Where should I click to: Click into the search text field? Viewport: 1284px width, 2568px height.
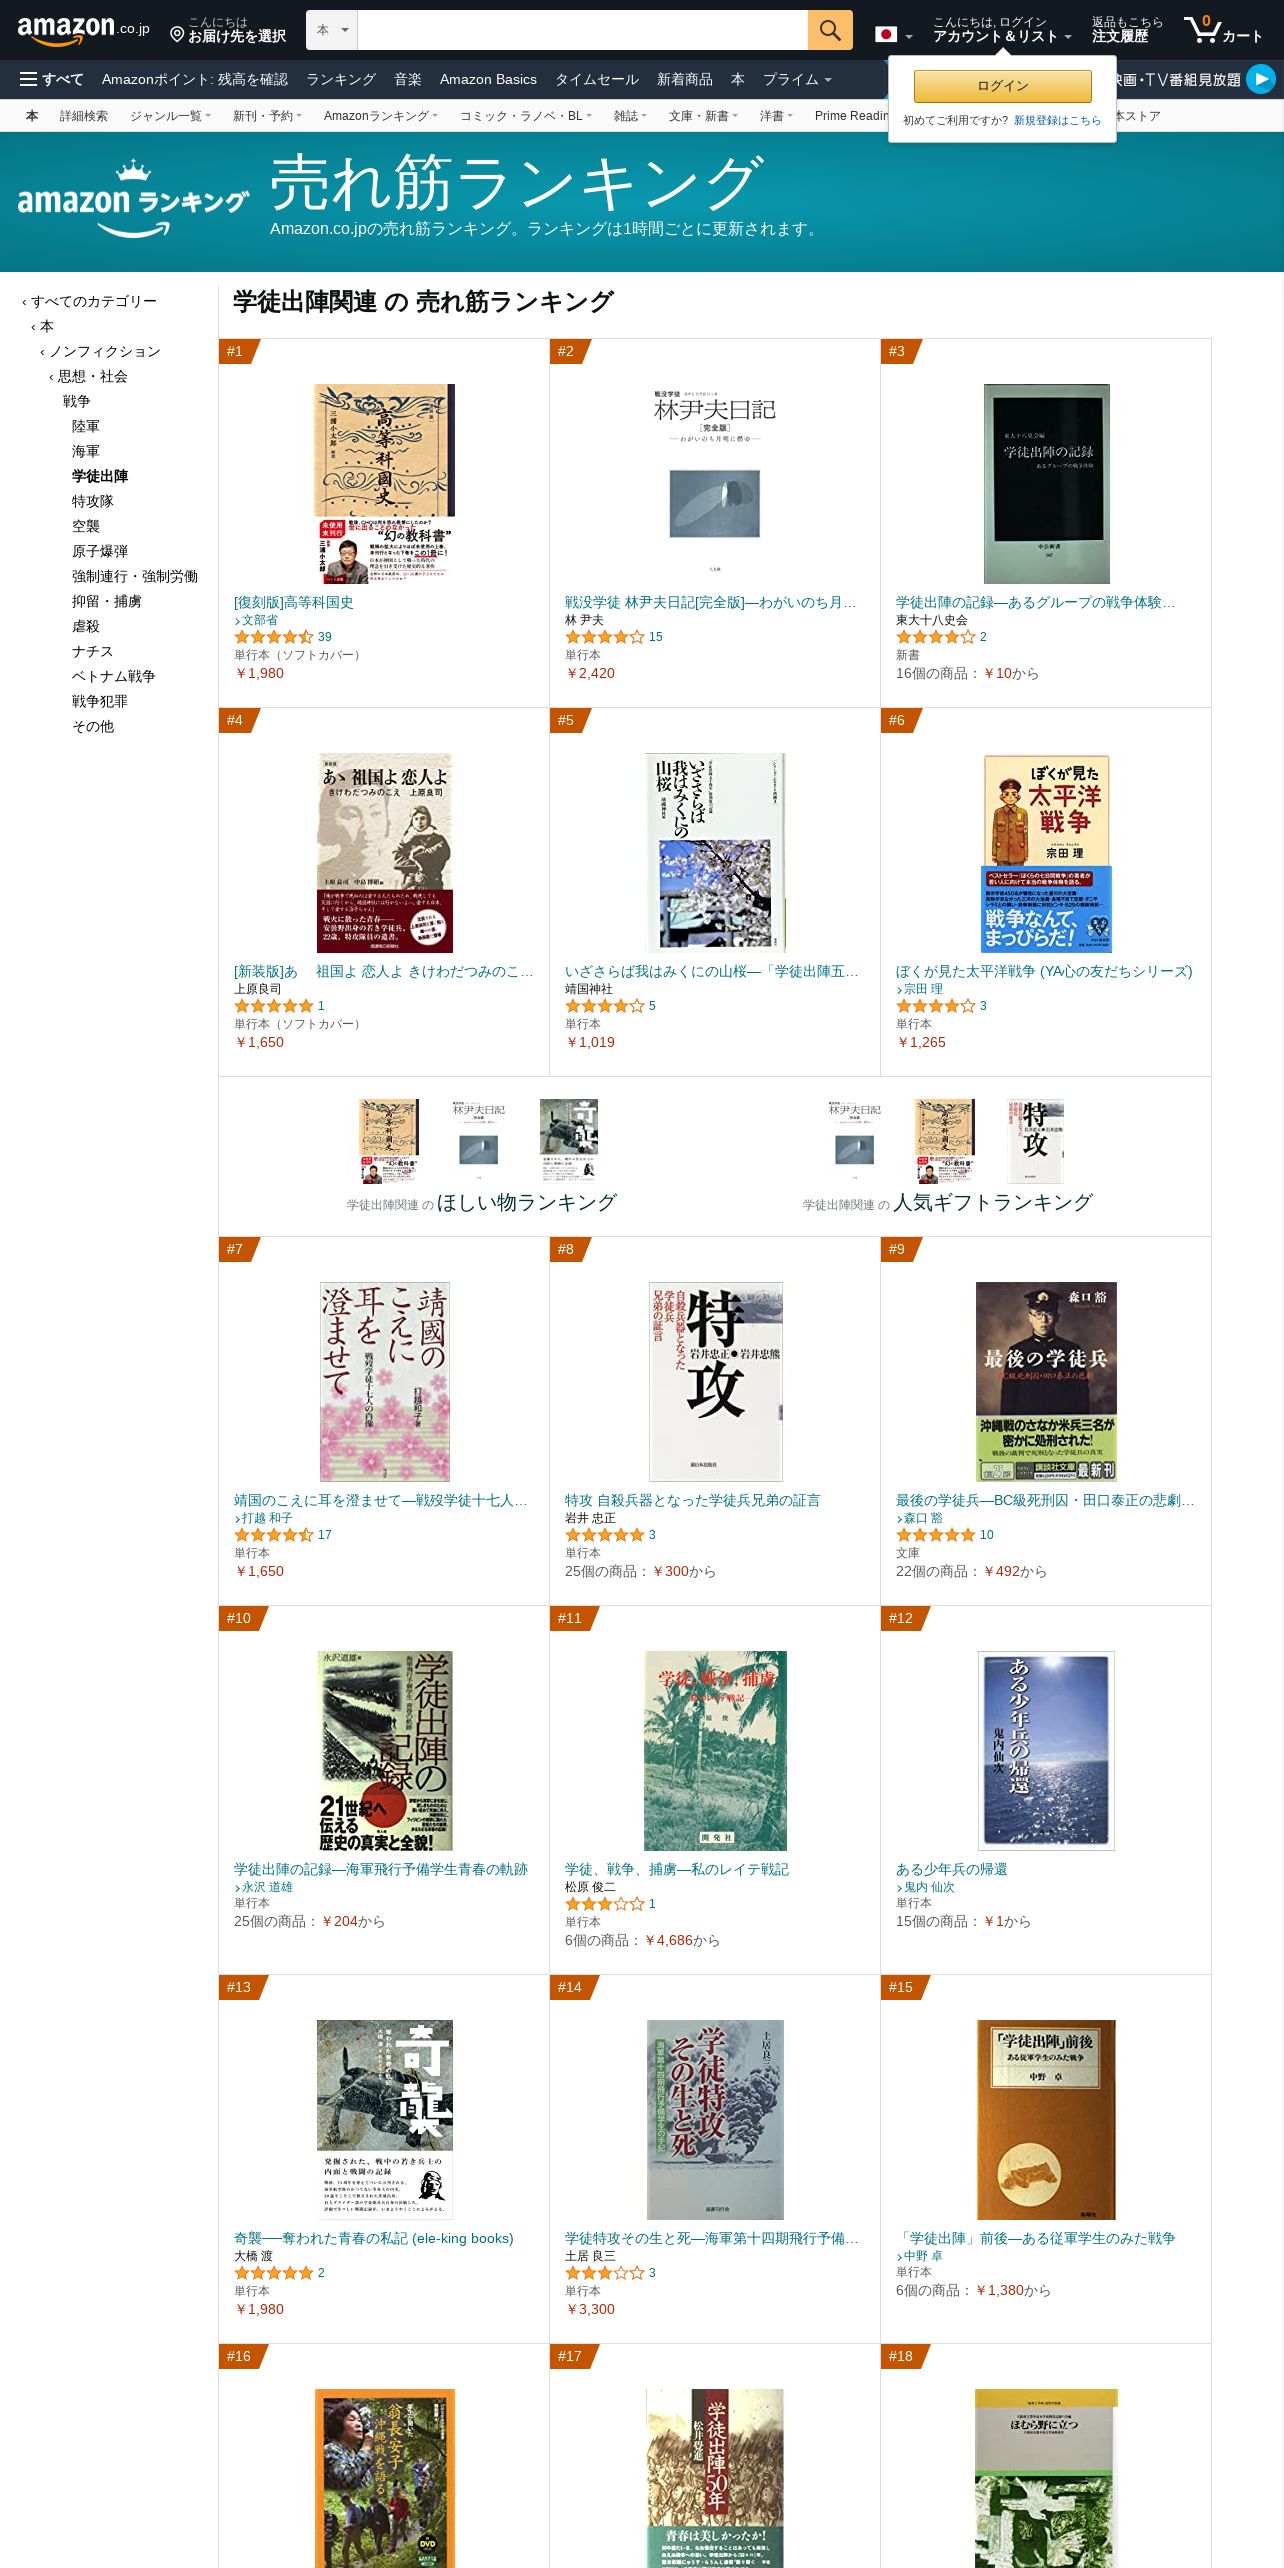pos(582,30)
